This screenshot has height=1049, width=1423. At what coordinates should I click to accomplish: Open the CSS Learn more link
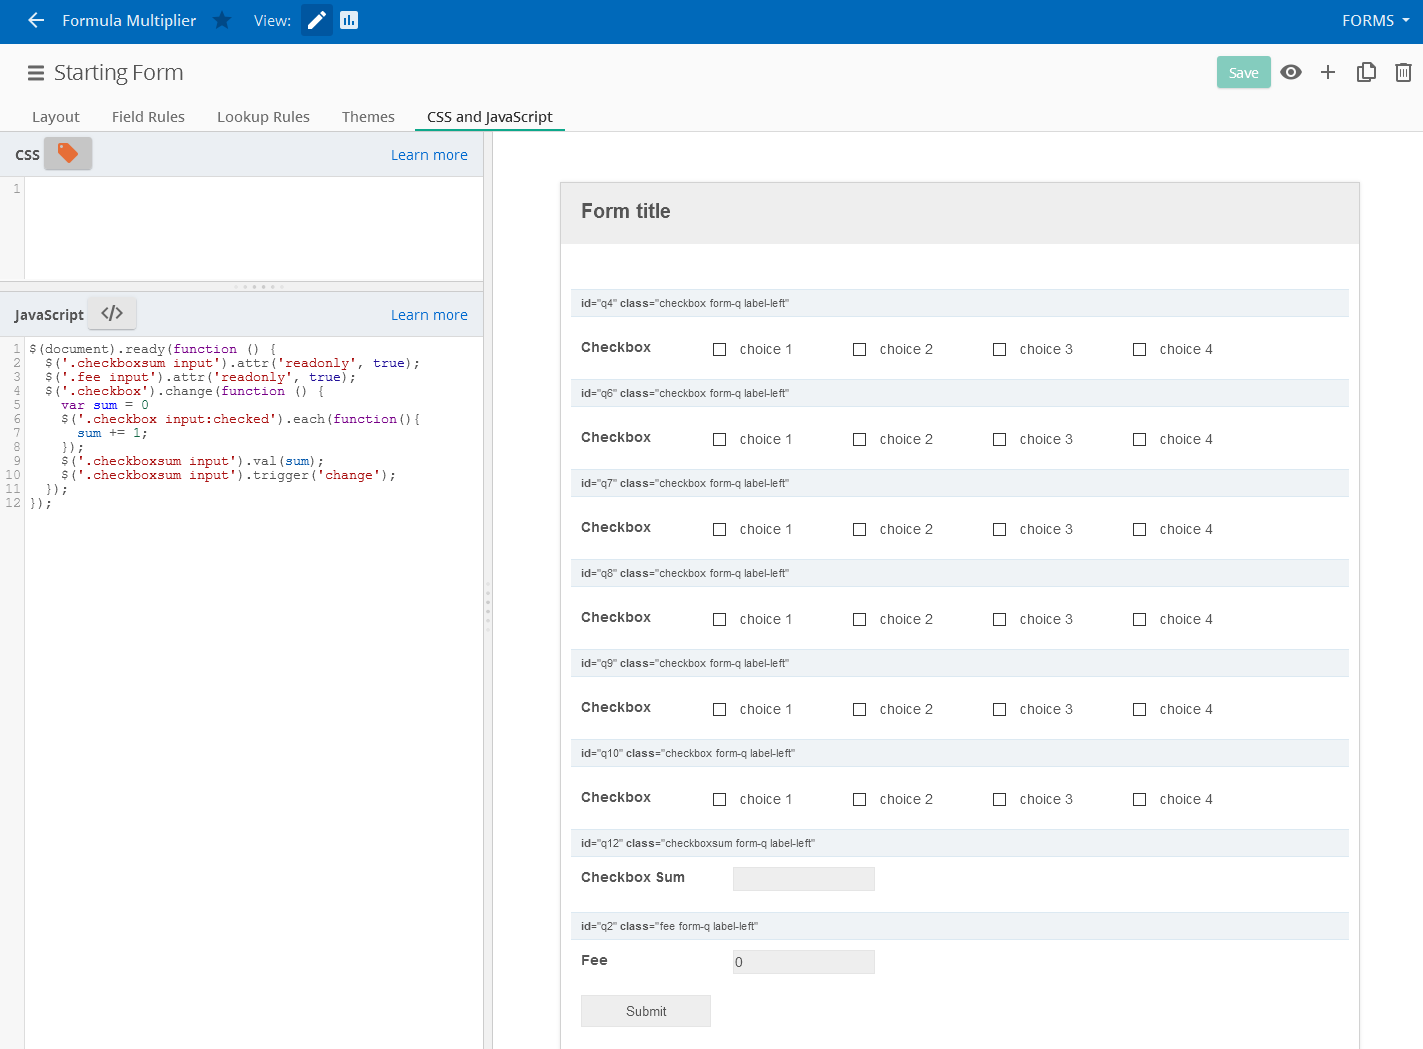coord(429,155)
